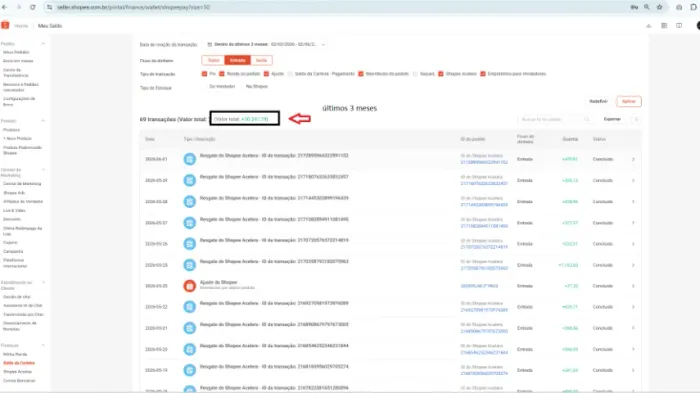Click the calendar icon in the date filter

(x=209, y=45)
